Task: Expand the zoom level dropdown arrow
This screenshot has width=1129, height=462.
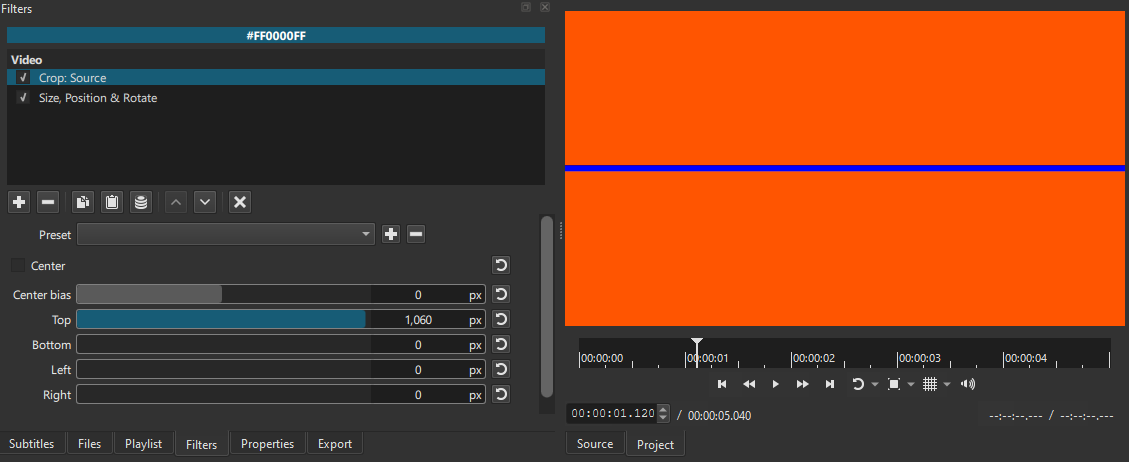Action: point(911,385)
